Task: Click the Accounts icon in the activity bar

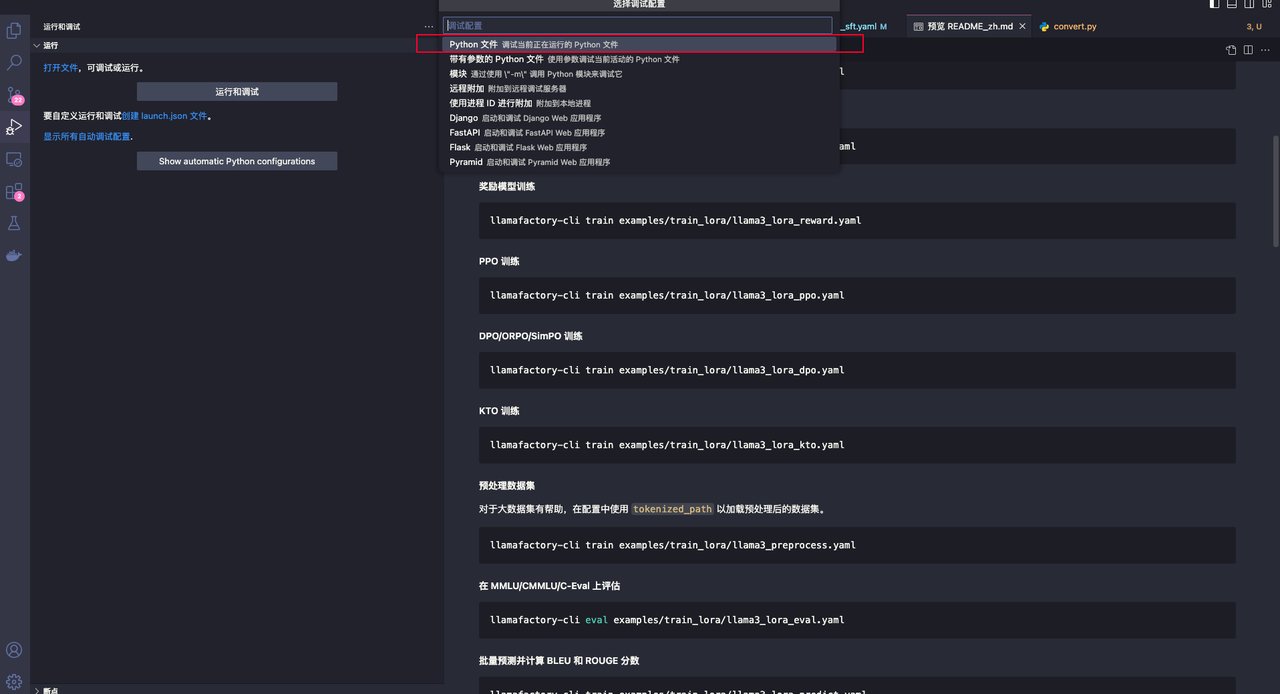Action: 14,650
